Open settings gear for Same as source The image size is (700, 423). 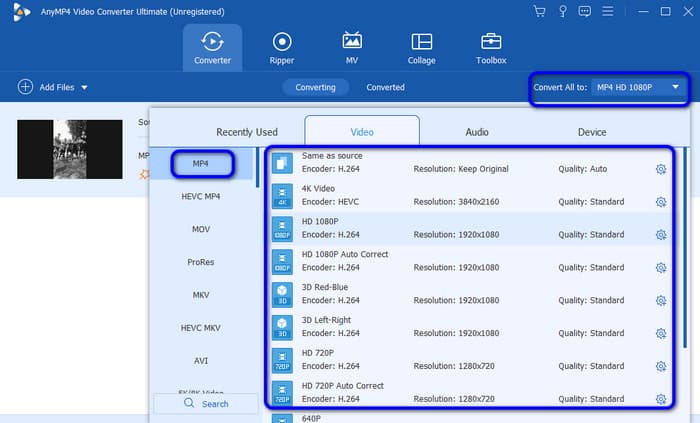661,169
